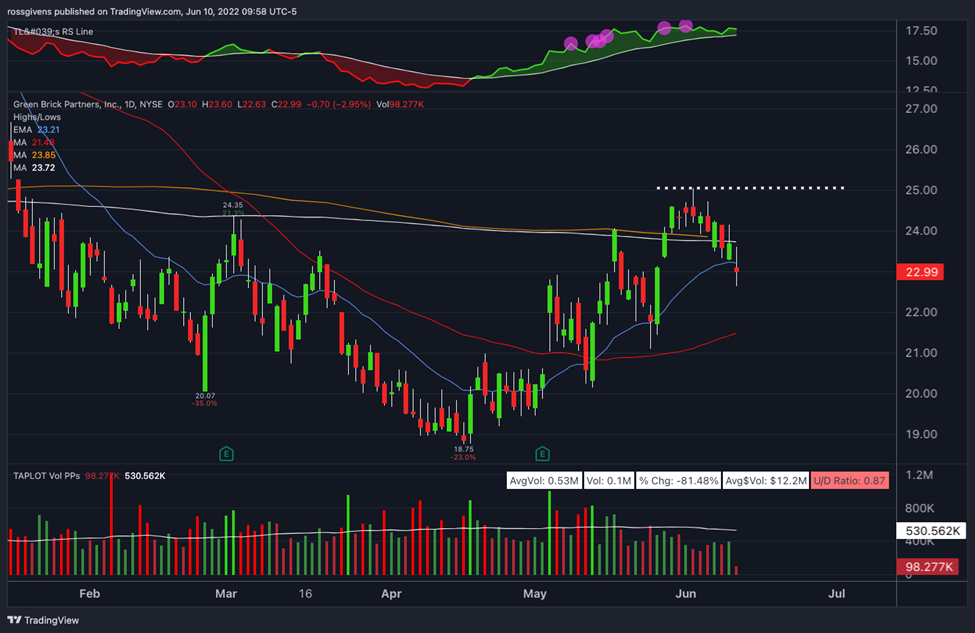Click 15.00 on the RS Line scale
The image size is (975, 633).
click(x=922, y=60)
